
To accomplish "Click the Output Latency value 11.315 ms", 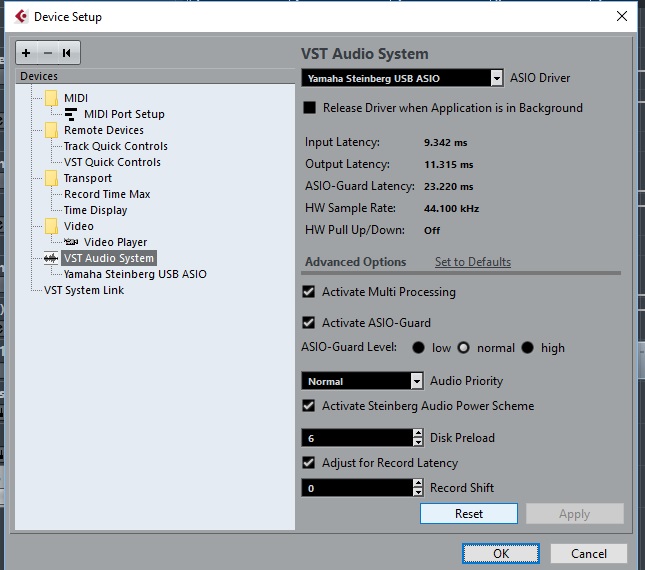I will coord(449,165).
